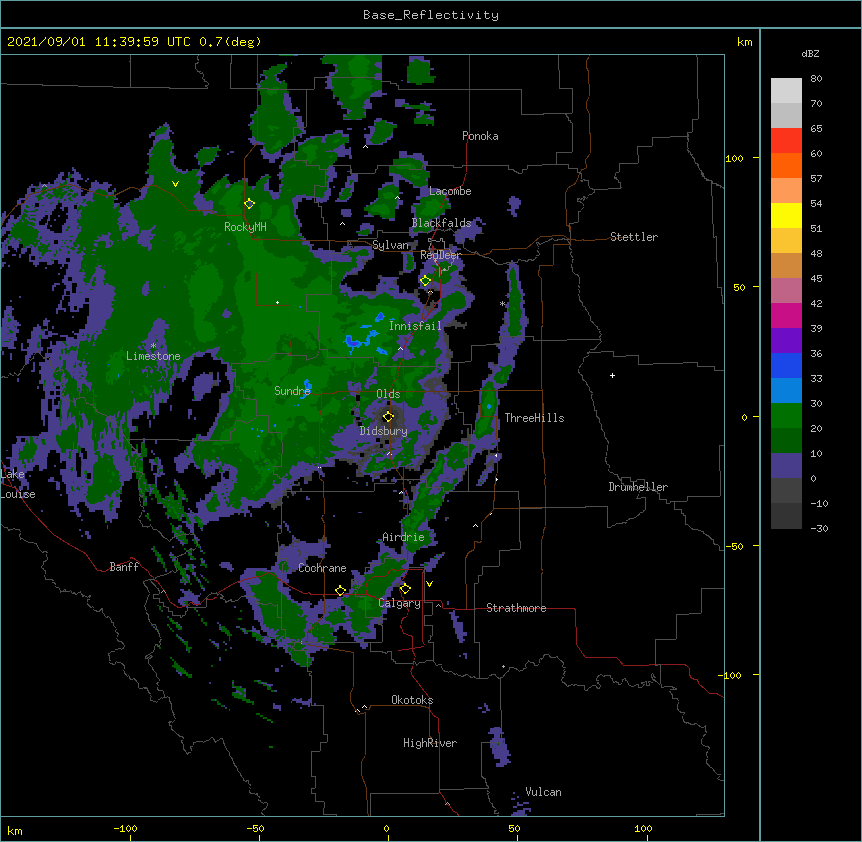This screenshot has width=862, height=842.
Task: Click the Sundre town label
Action: [x=292, y=391]
